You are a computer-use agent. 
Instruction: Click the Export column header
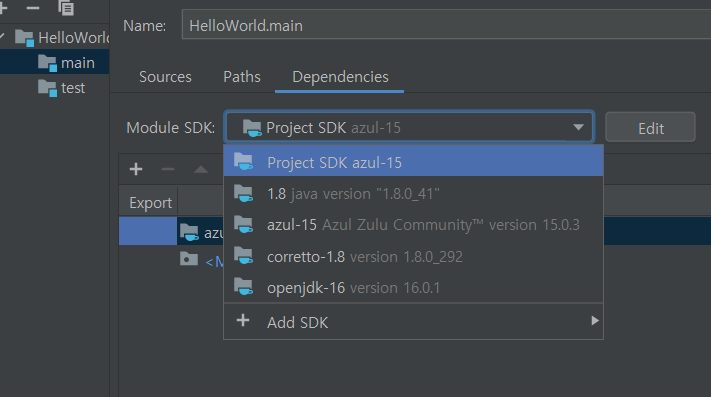tap(150, 203)
